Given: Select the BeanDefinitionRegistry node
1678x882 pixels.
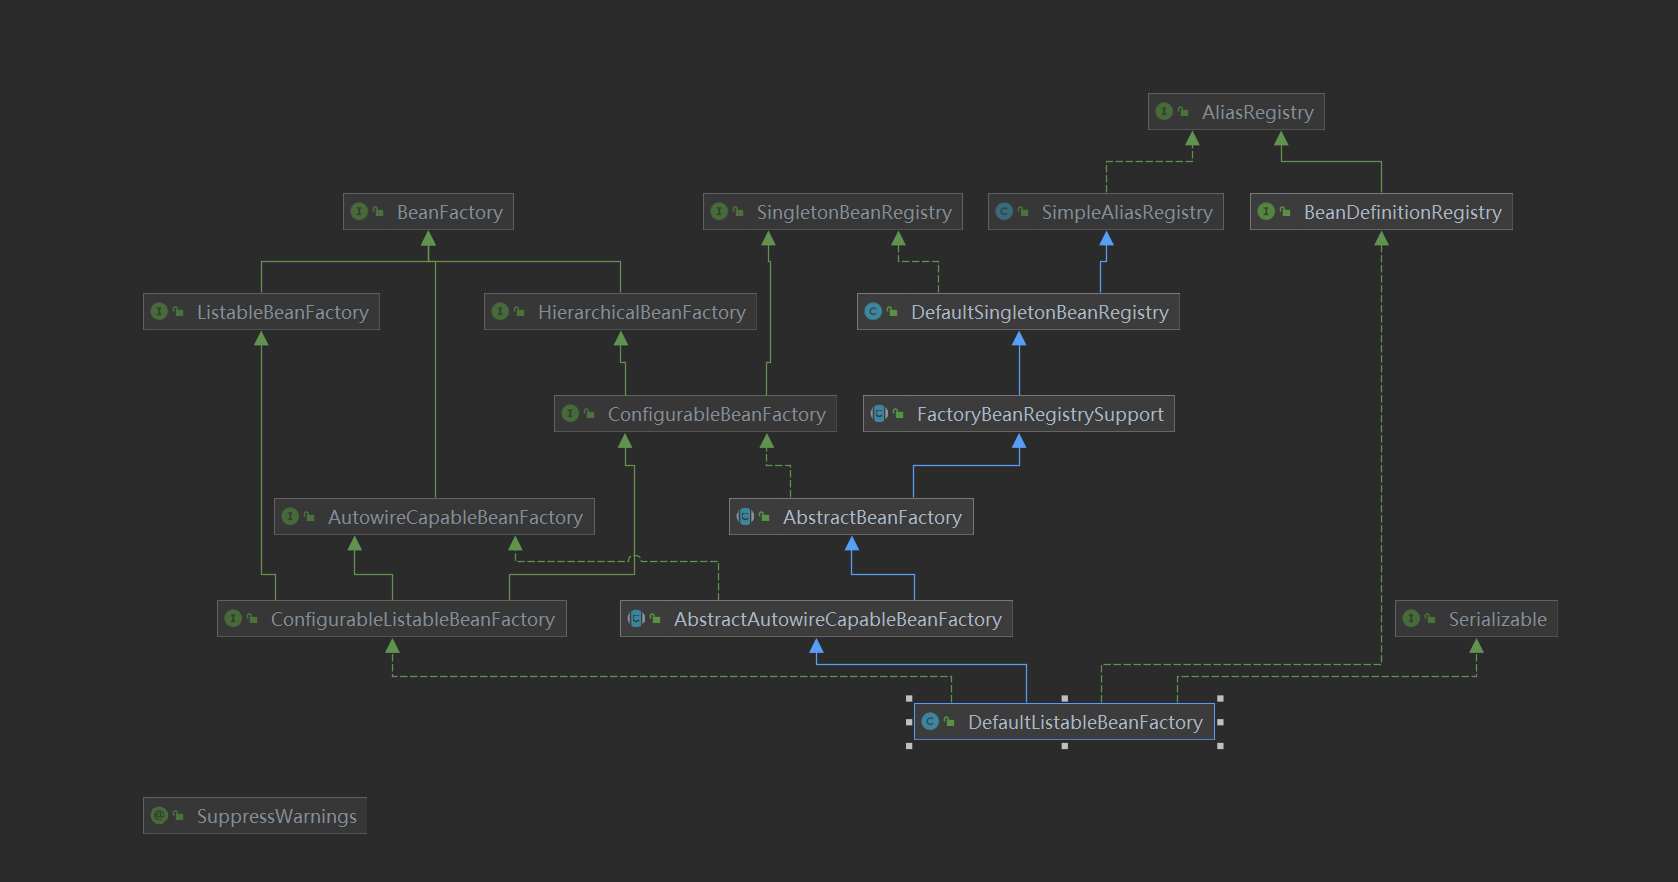Looking at the screenshot, I should pos(1381,212).
